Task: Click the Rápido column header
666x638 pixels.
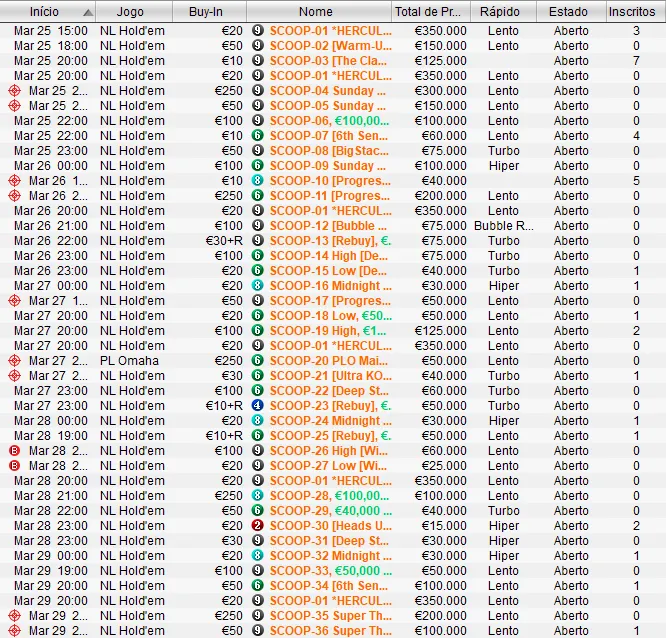Action: coord(500,12)
